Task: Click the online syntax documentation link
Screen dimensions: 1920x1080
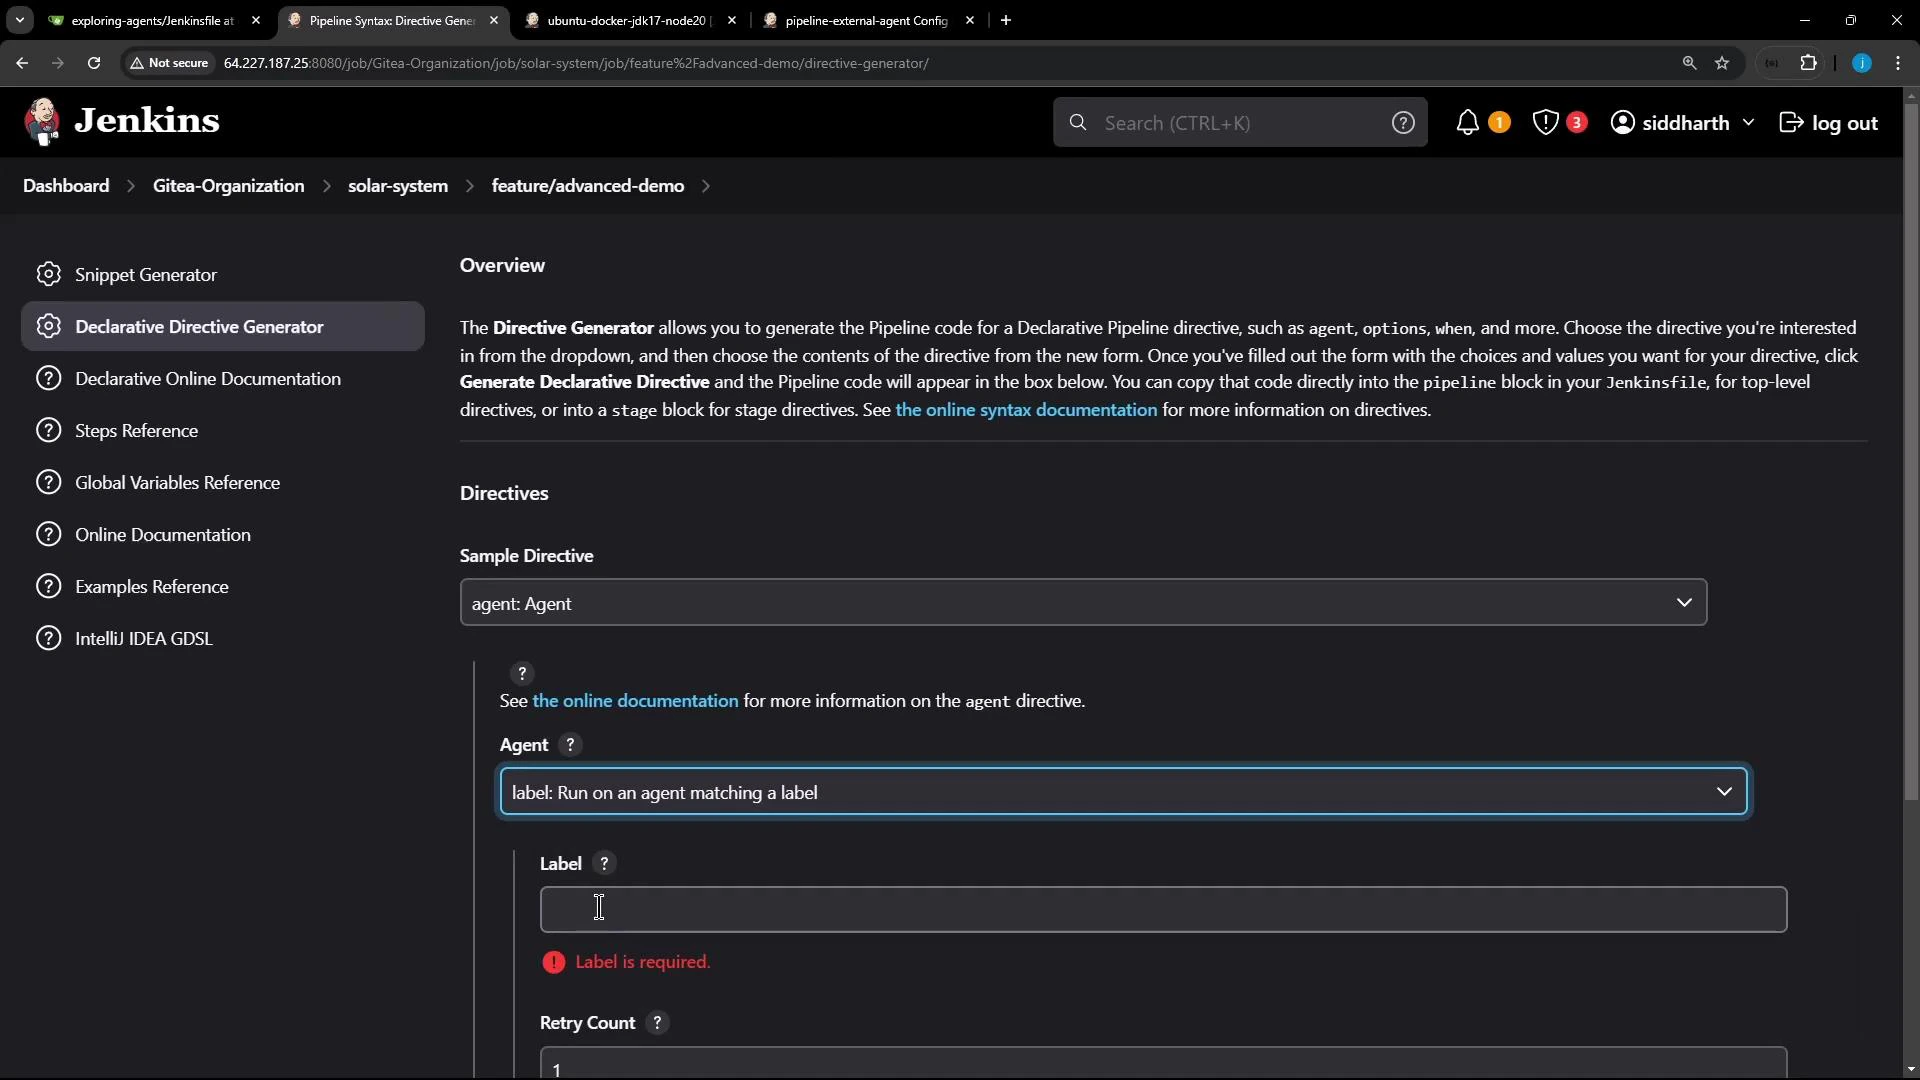Action: tap(1026, 410)
